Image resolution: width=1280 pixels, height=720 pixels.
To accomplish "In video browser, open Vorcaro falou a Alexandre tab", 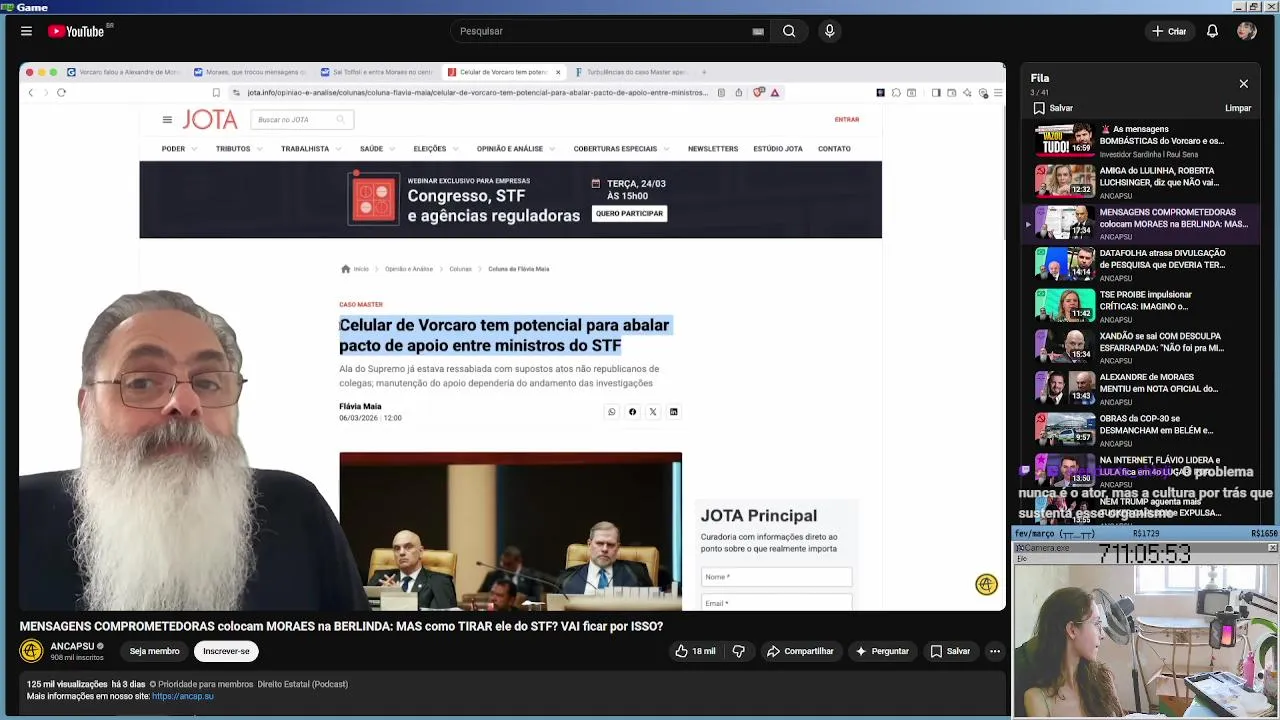I will [124, 72].
